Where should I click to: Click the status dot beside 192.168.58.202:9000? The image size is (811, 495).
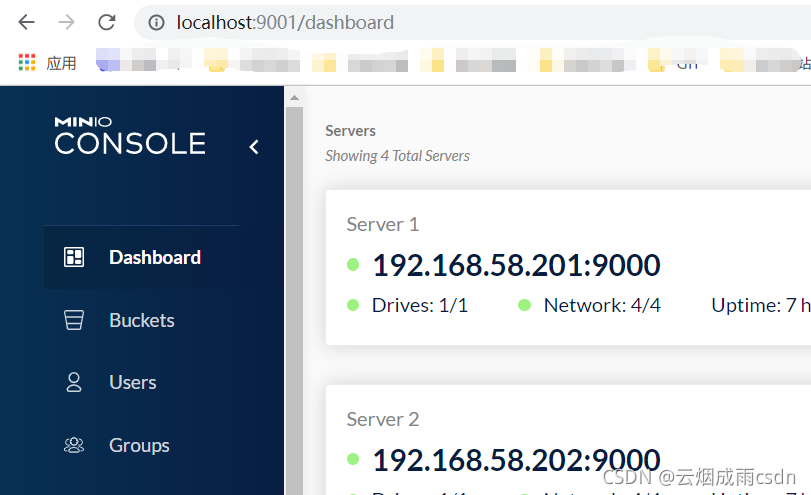point(353,459)
